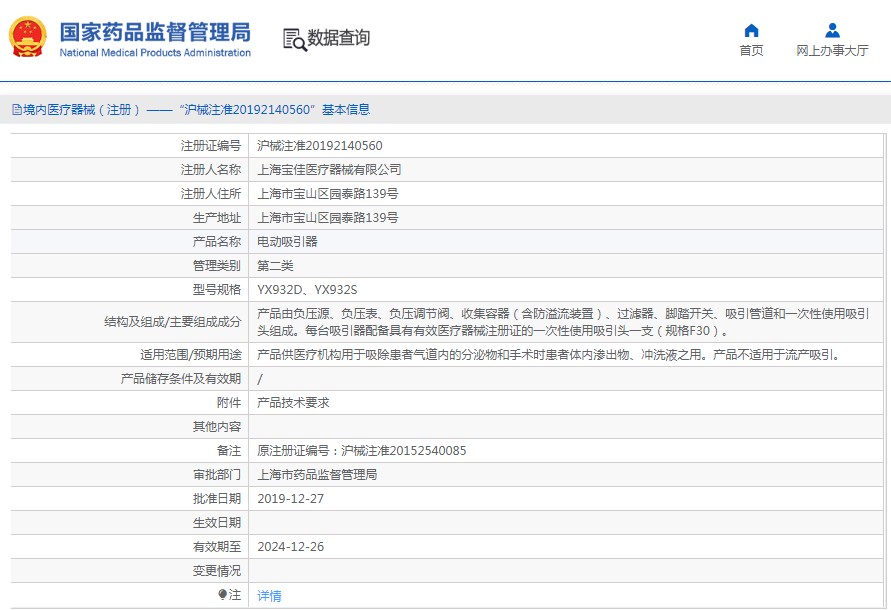Click the 适用范围 description starting 产品供医疗机构

(548, 355)
